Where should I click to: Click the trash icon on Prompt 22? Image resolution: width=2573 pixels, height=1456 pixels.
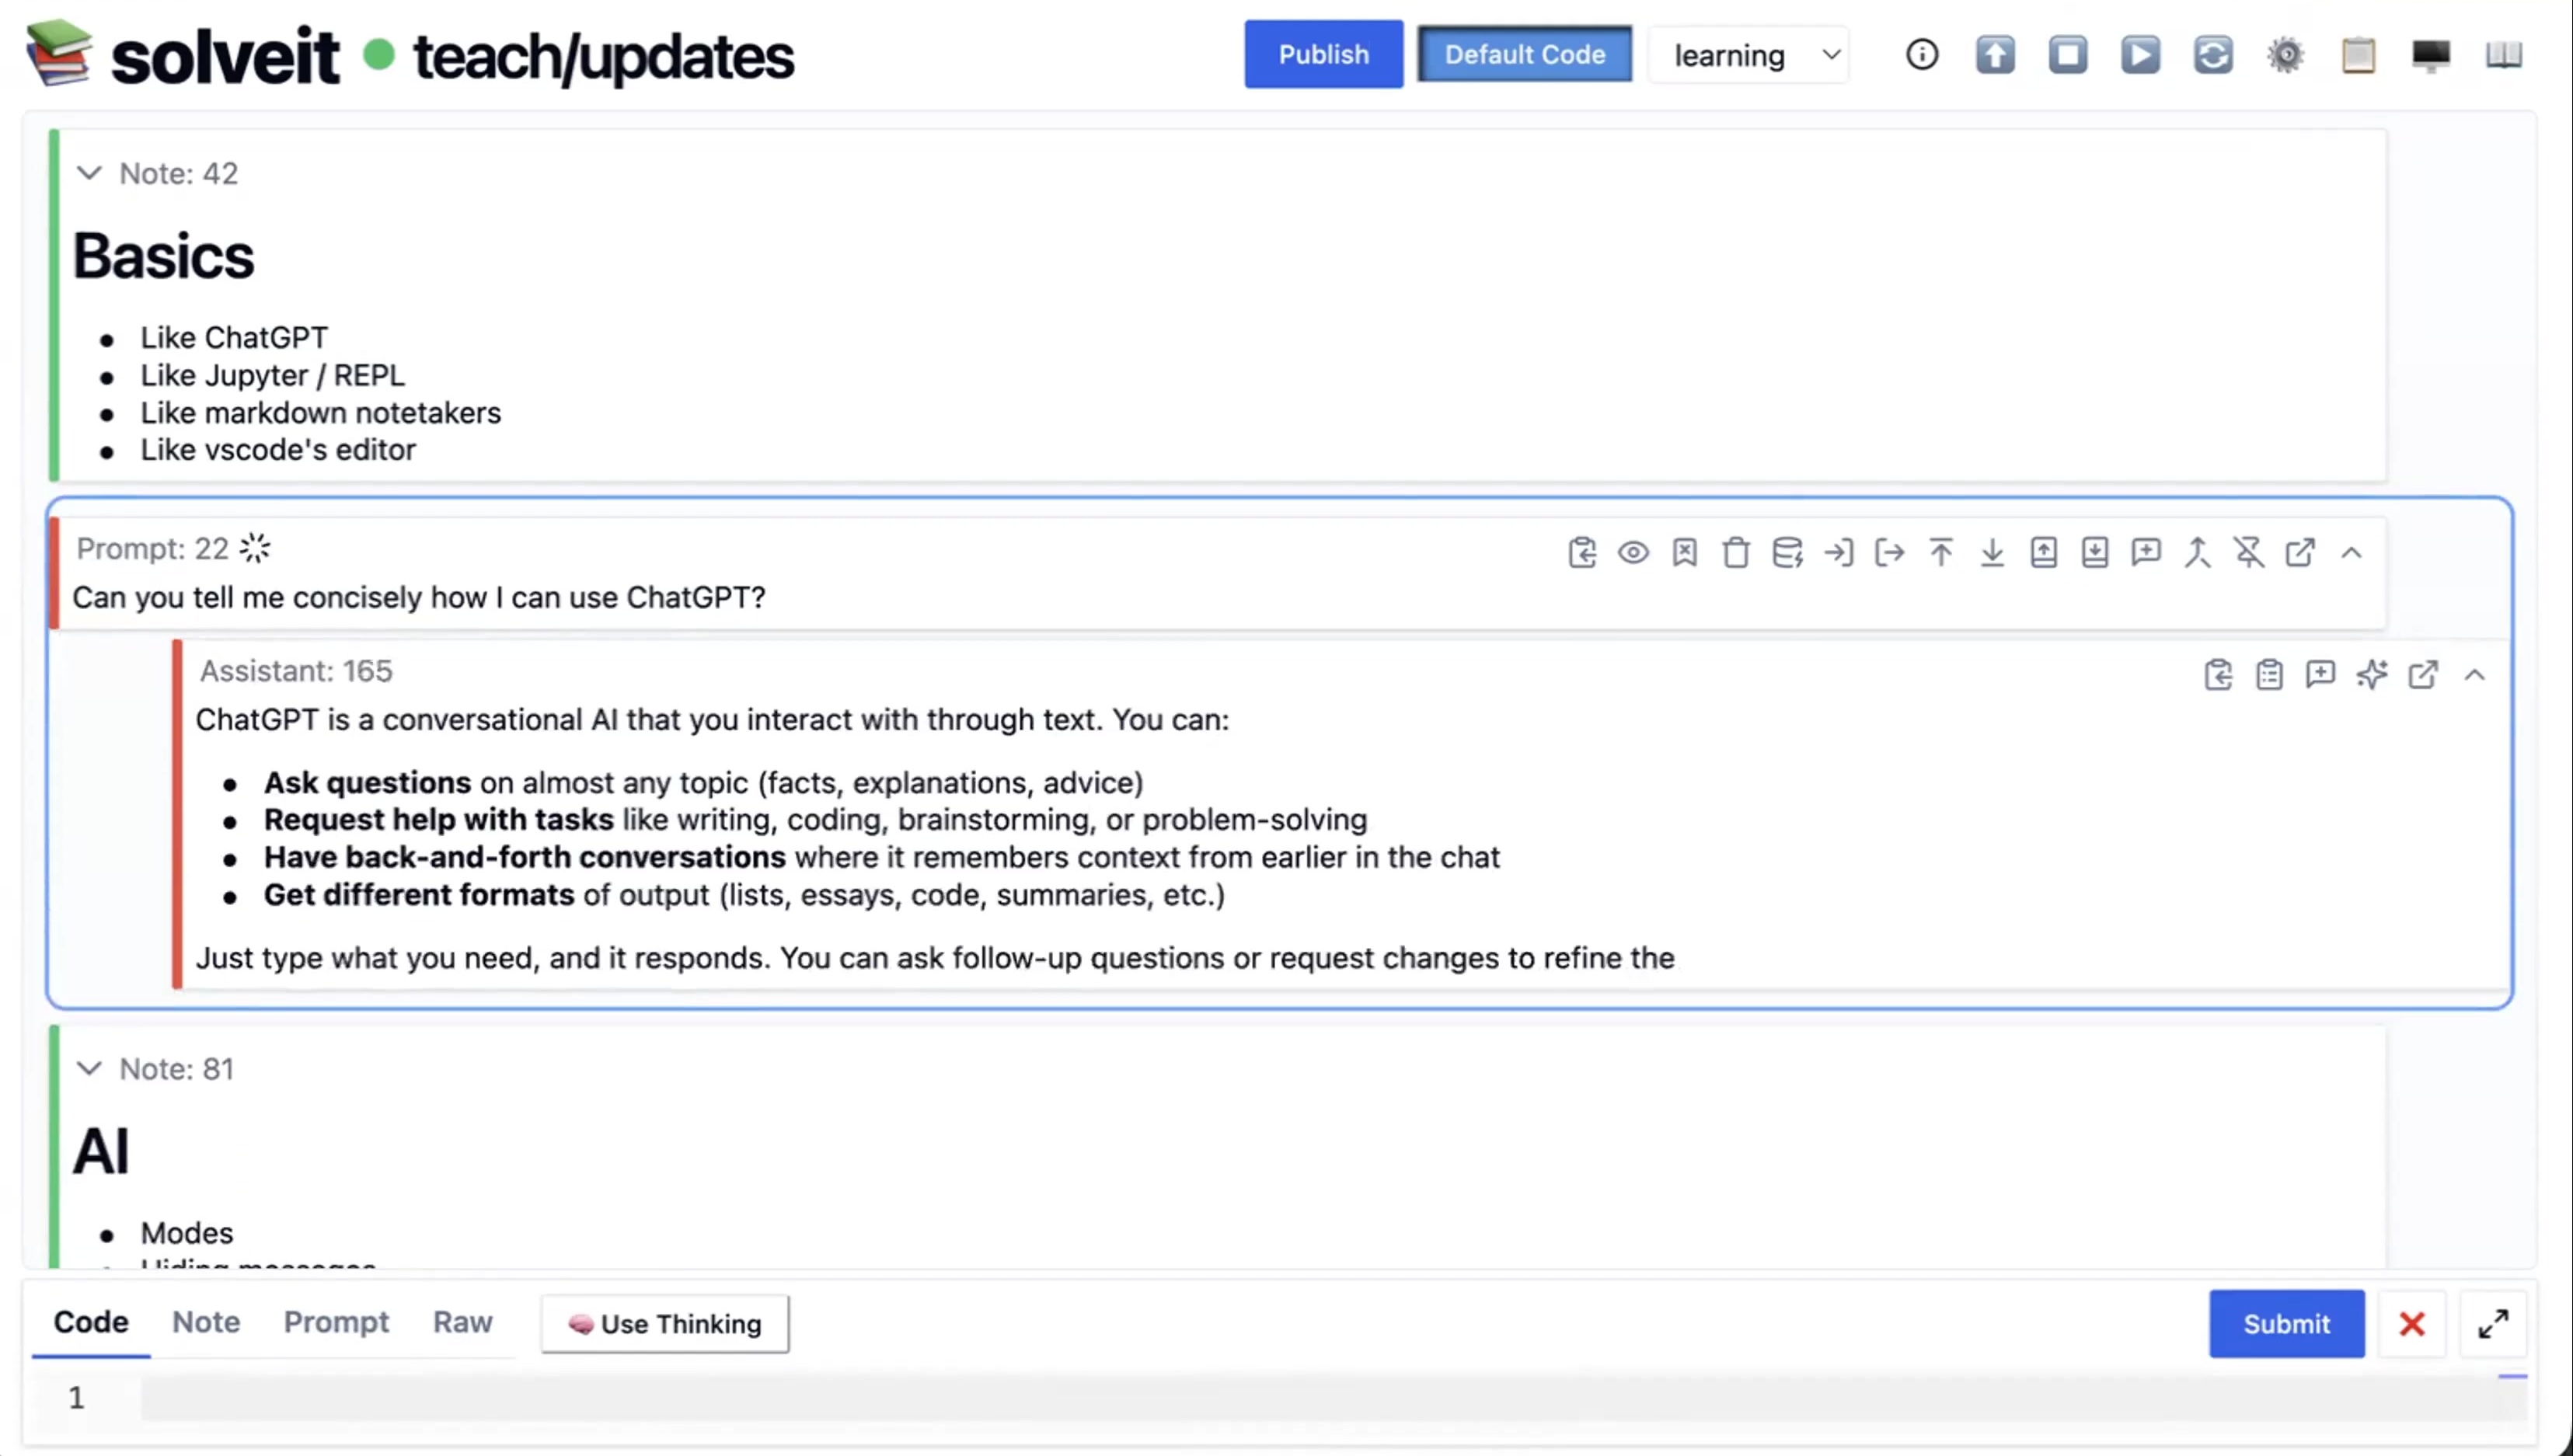1736,552
